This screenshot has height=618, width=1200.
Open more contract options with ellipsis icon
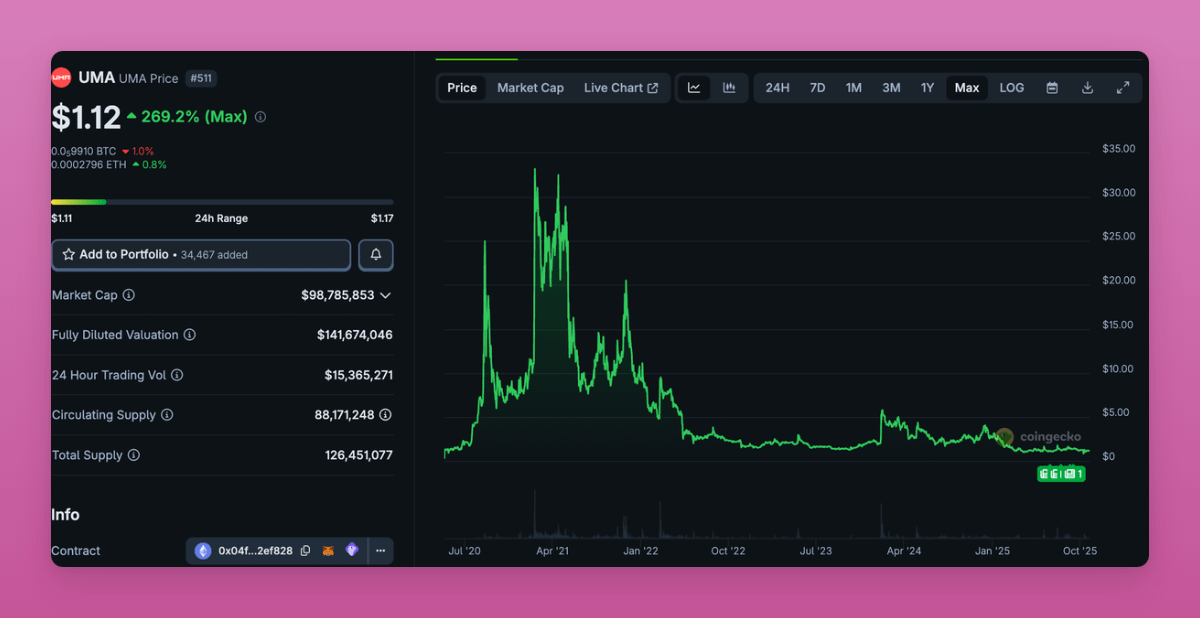pyautogui.click(x=380, y=551)
